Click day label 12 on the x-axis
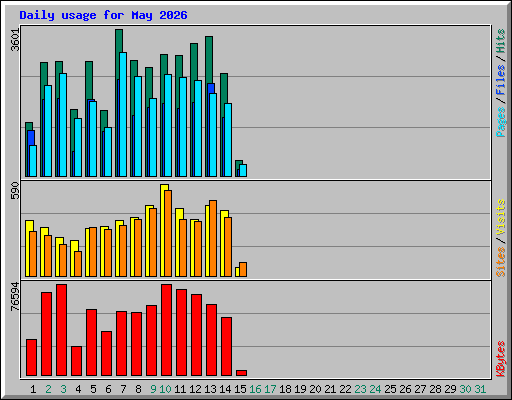Image resolution: width=512 pixels, height=400 pixels. (x=195, y=389)
